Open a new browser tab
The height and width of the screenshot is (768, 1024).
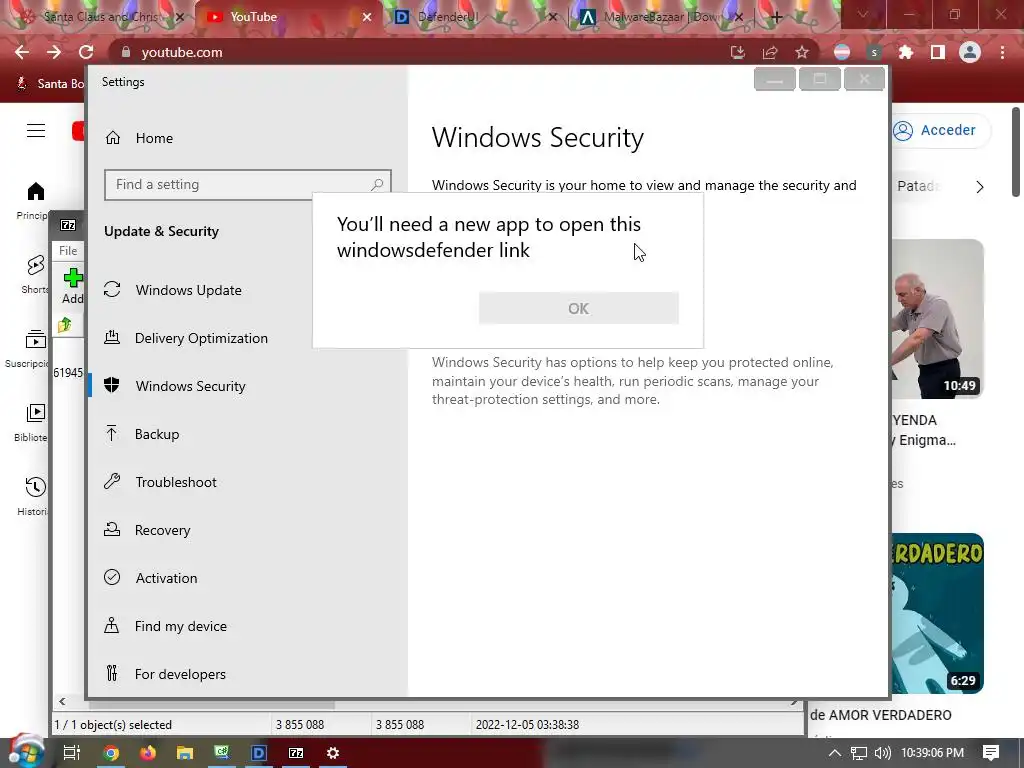click(x=776, y=18)
